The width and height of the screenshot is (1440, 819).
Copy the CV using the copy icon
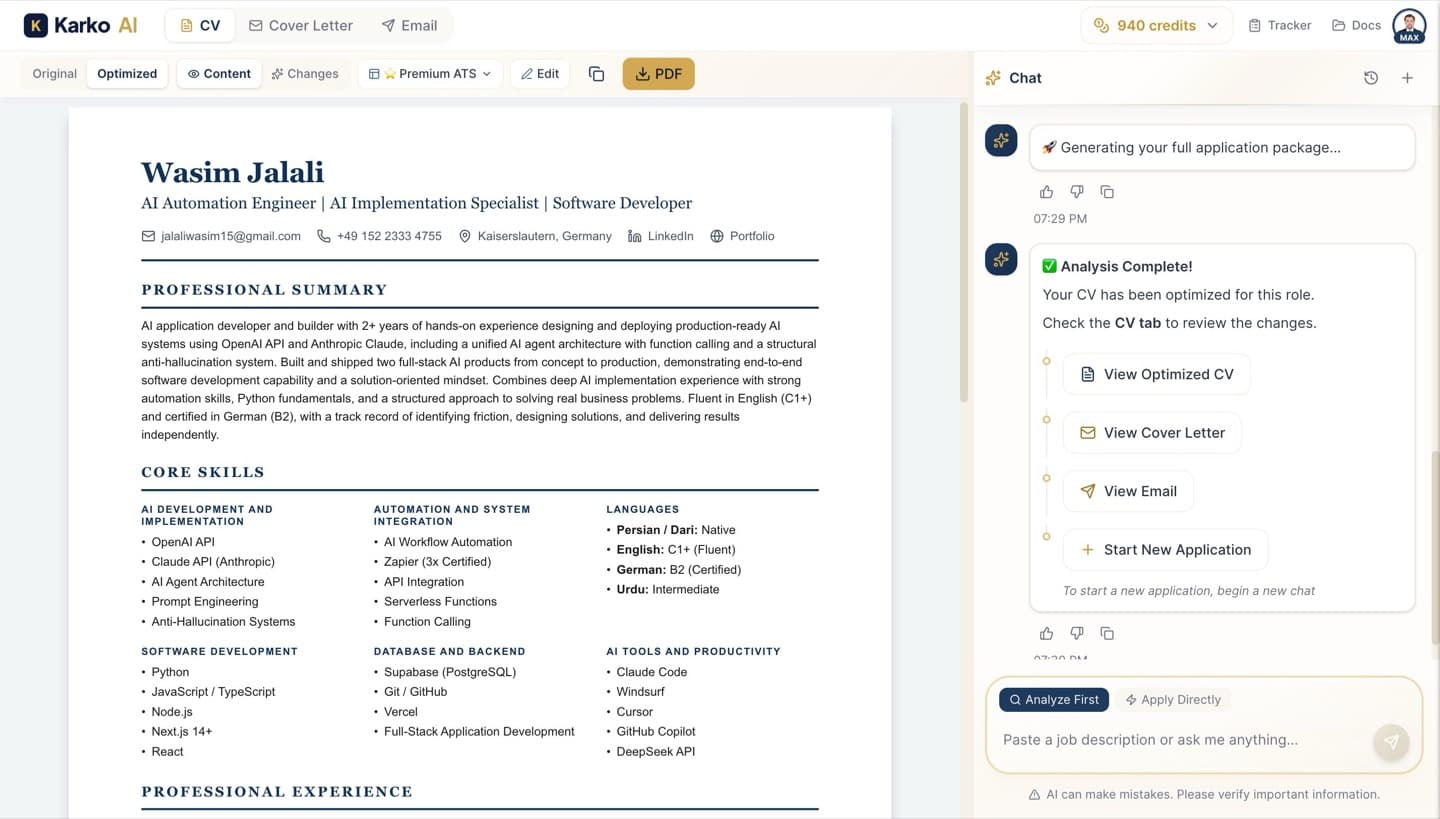[596, 73]
